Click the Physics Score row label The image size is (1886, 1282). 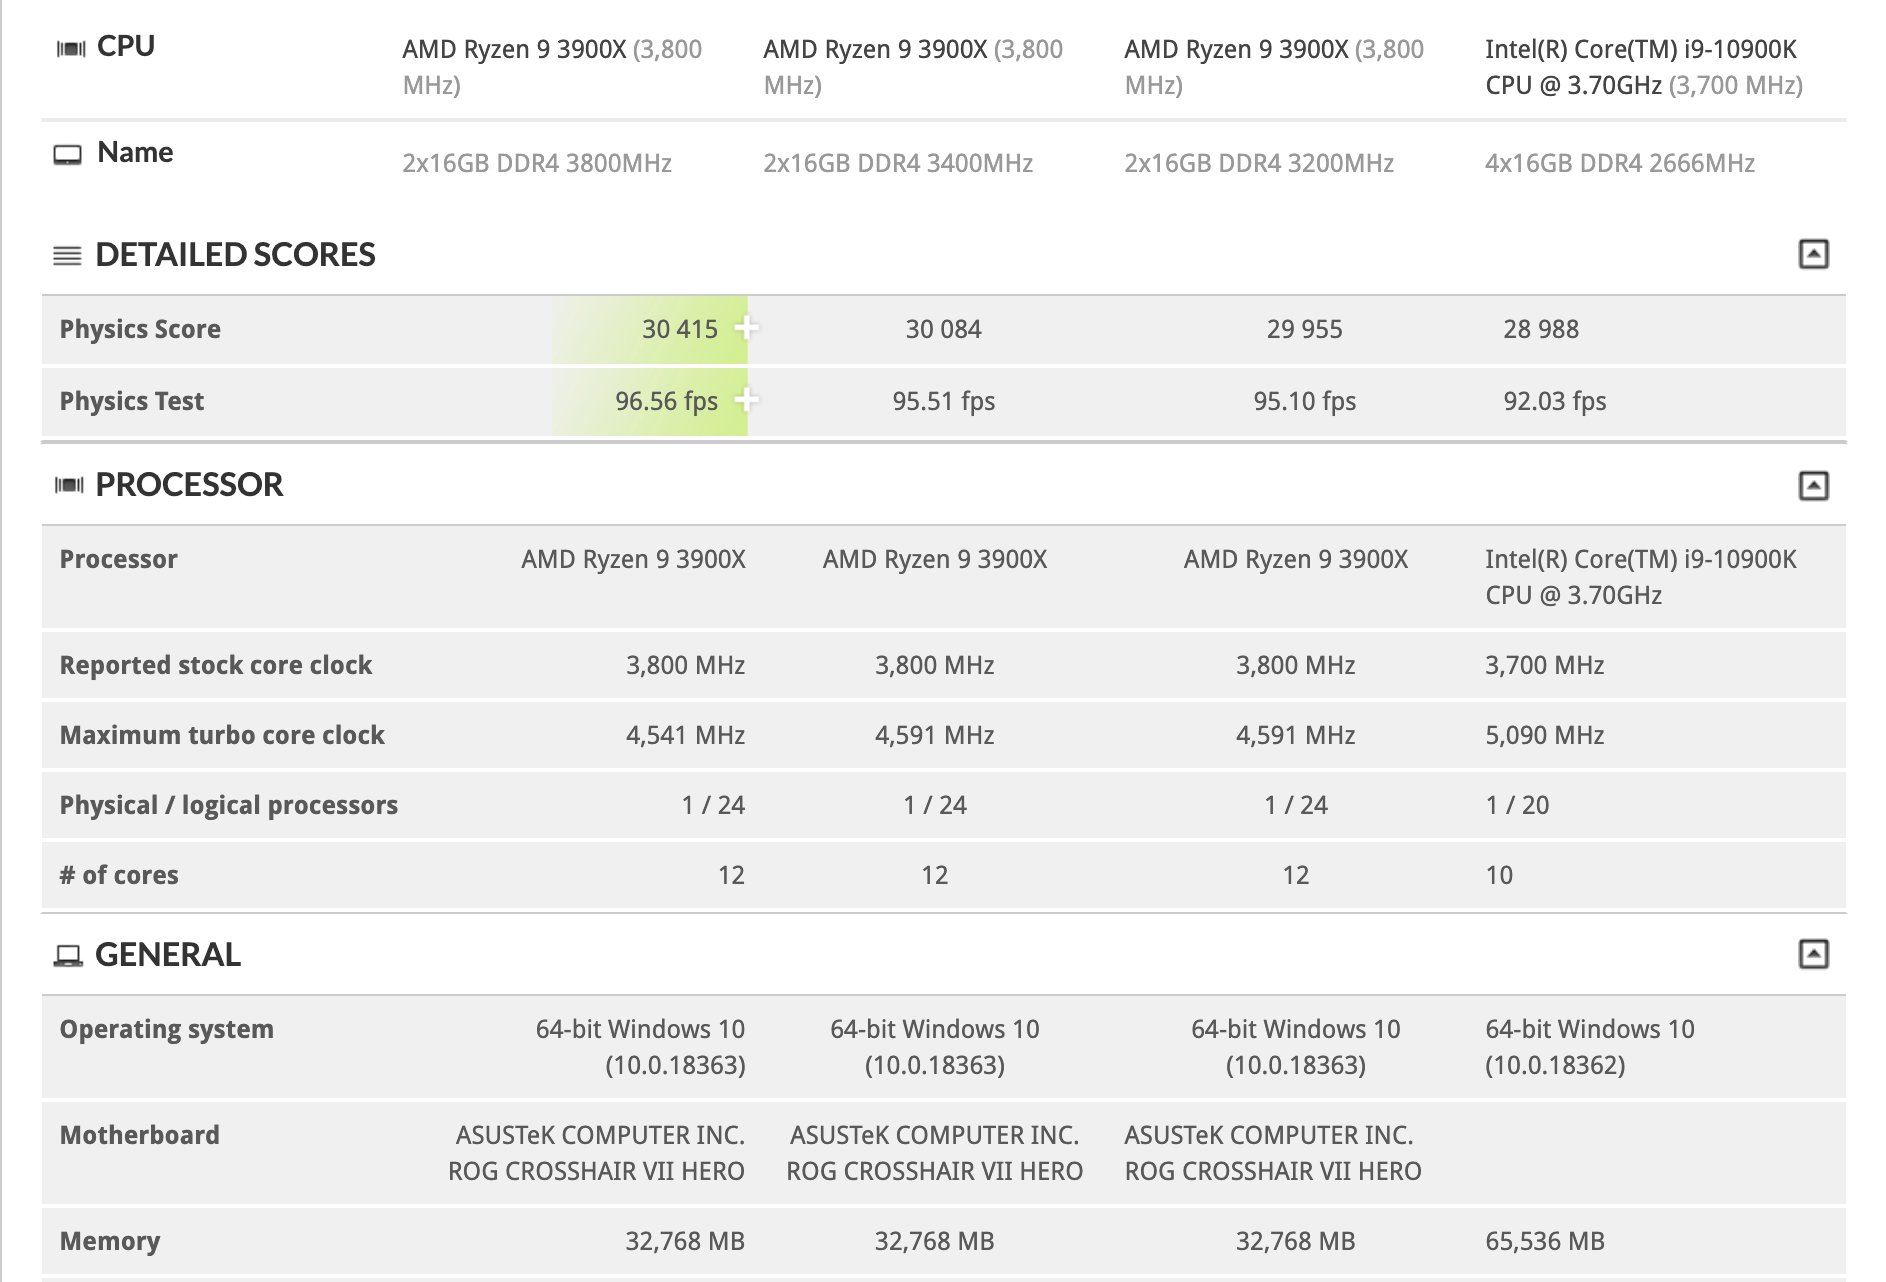[140, 329]
